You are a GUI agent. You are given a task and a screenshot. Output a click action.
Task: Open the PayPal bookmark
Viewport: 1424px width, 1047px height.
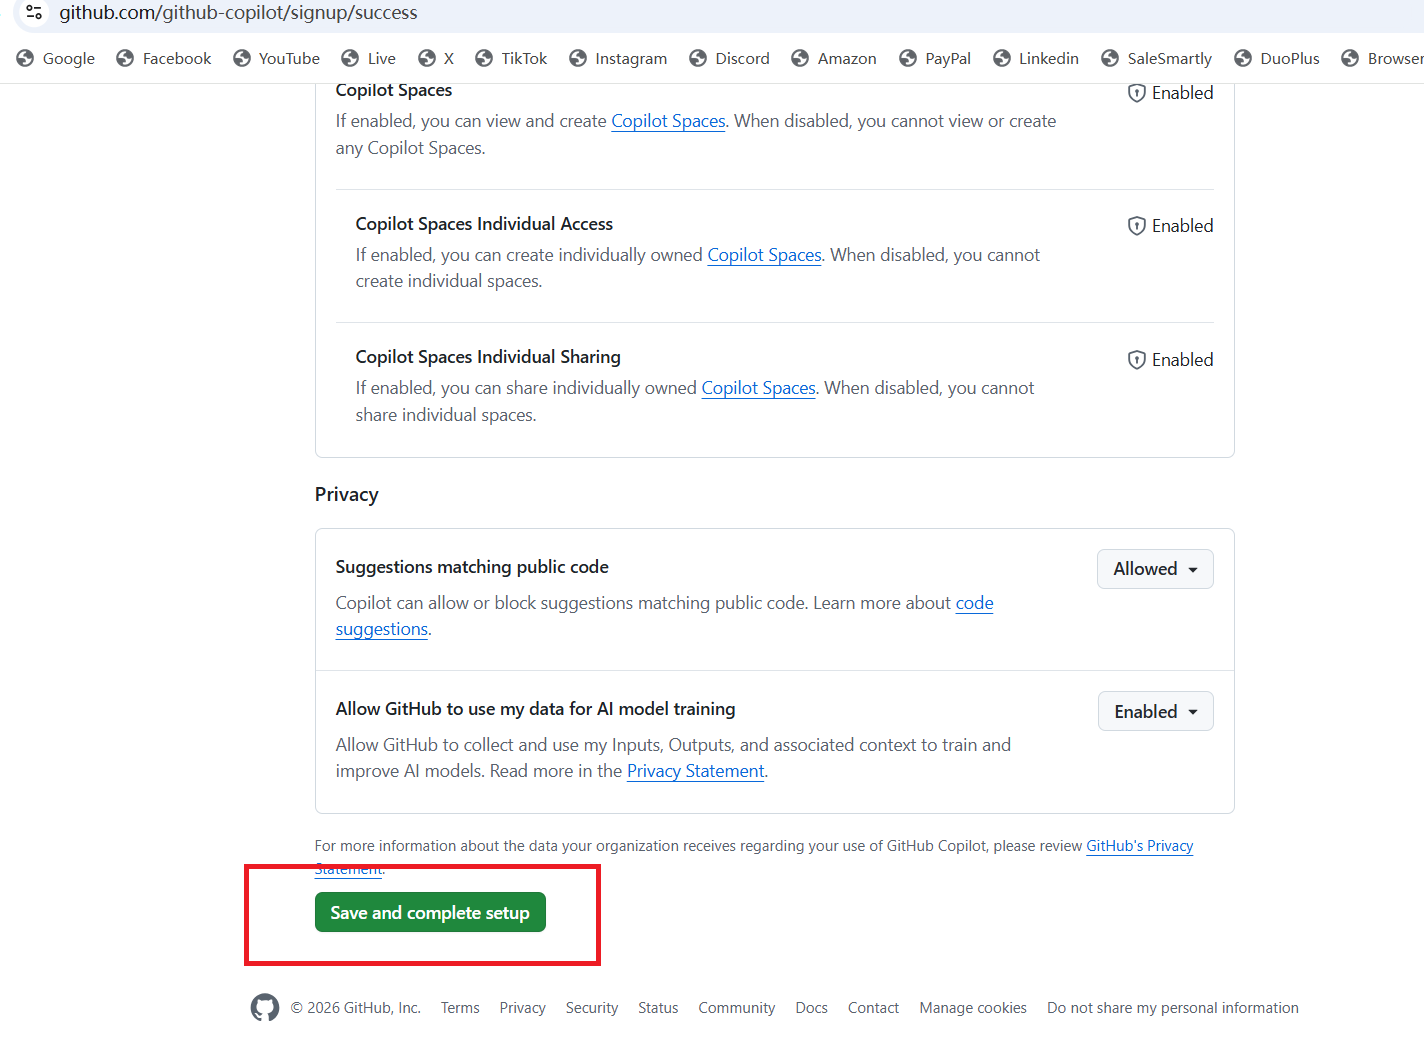click(x=935, y=59)
